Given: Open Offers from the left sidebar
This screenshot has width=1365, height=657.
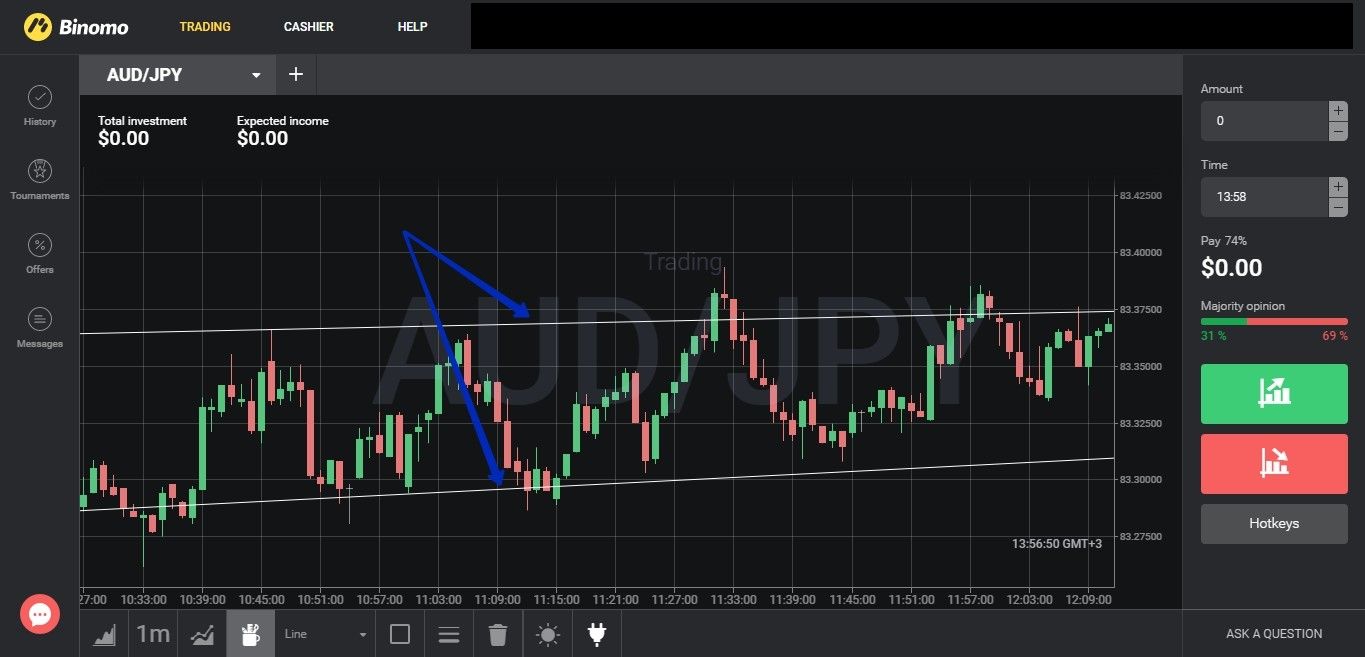Looking at the screenshot, I should tap(40, 253).
